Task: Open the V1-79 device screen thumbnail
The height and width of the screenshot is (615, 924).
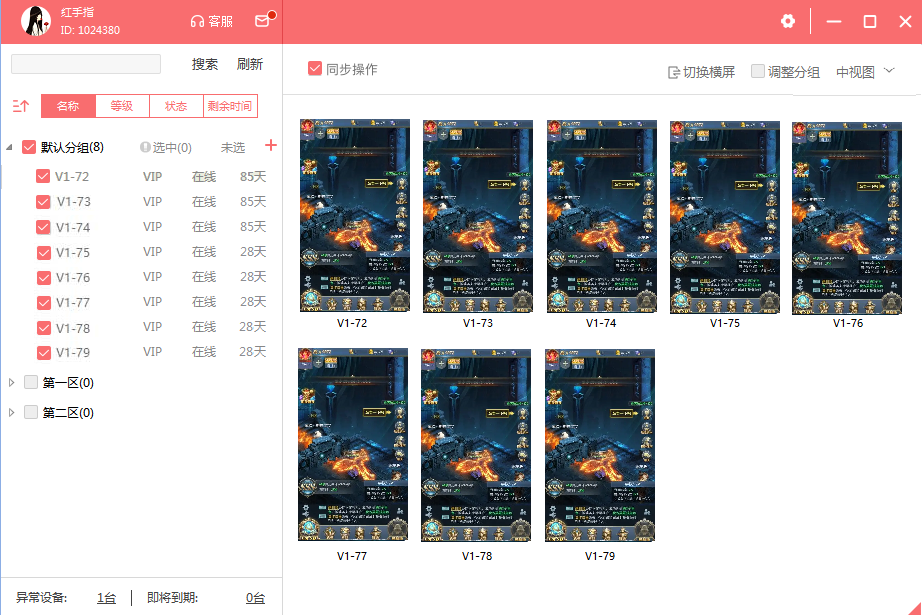Action: click(x=600, y=445)
